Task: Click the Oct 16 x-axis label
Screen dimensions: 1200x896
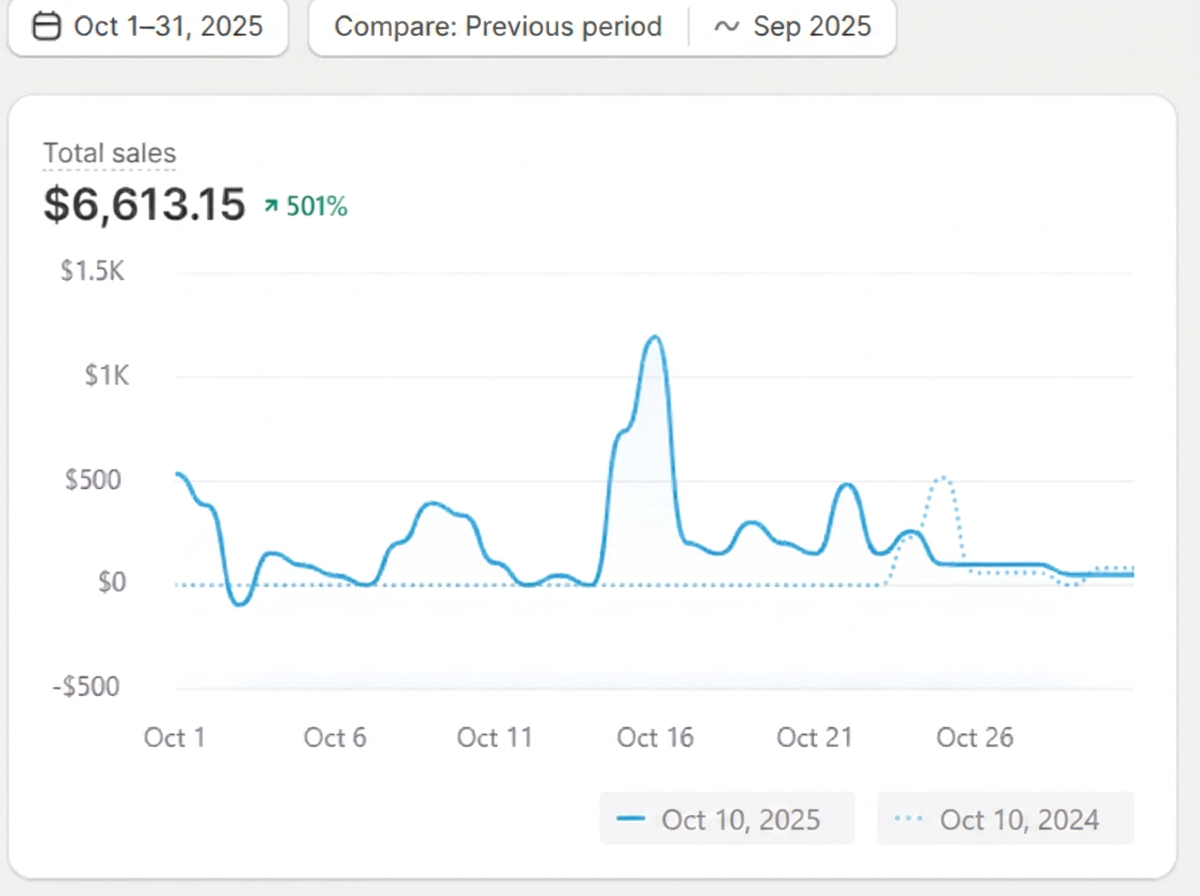Action: pos(655,738)
